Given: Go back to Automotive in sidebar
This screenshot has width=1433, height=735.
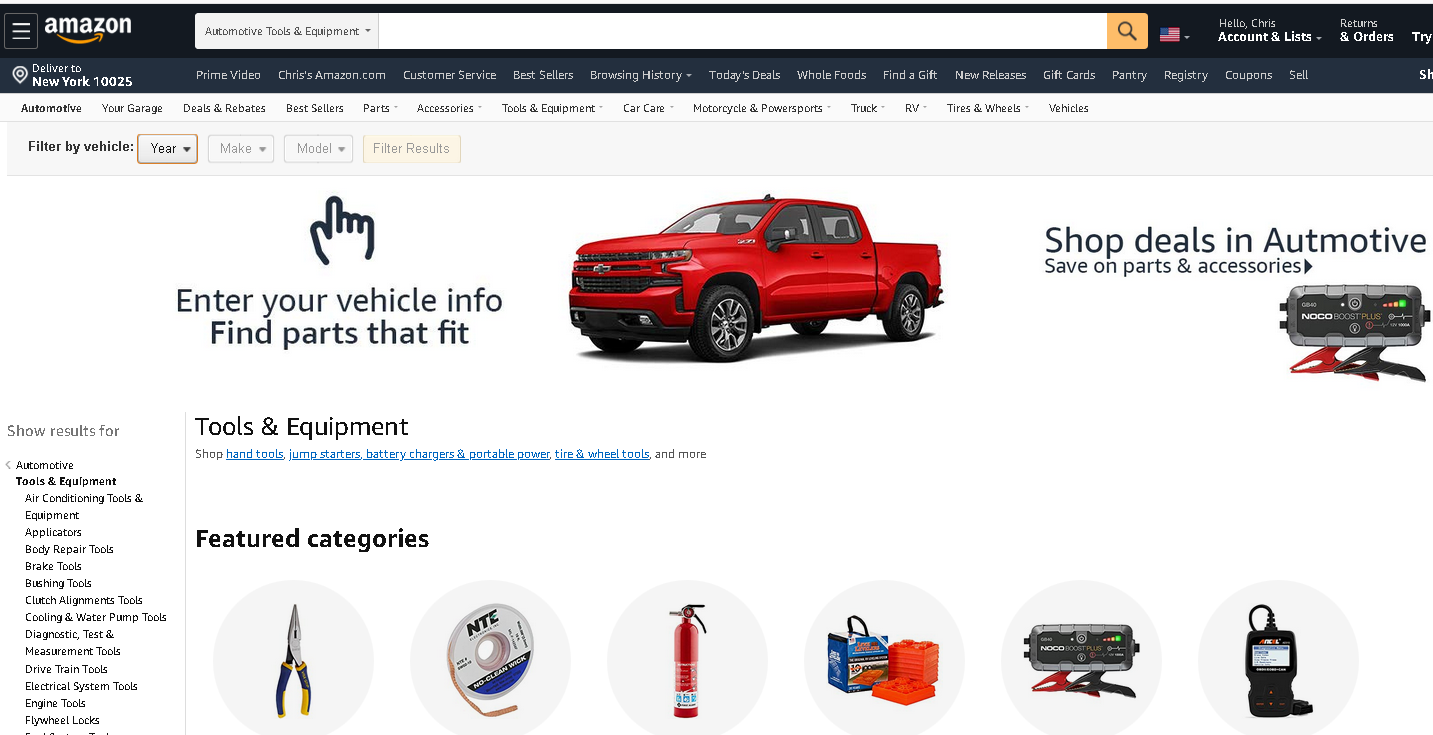Looking at the screenshot, I should coord(44,465).
